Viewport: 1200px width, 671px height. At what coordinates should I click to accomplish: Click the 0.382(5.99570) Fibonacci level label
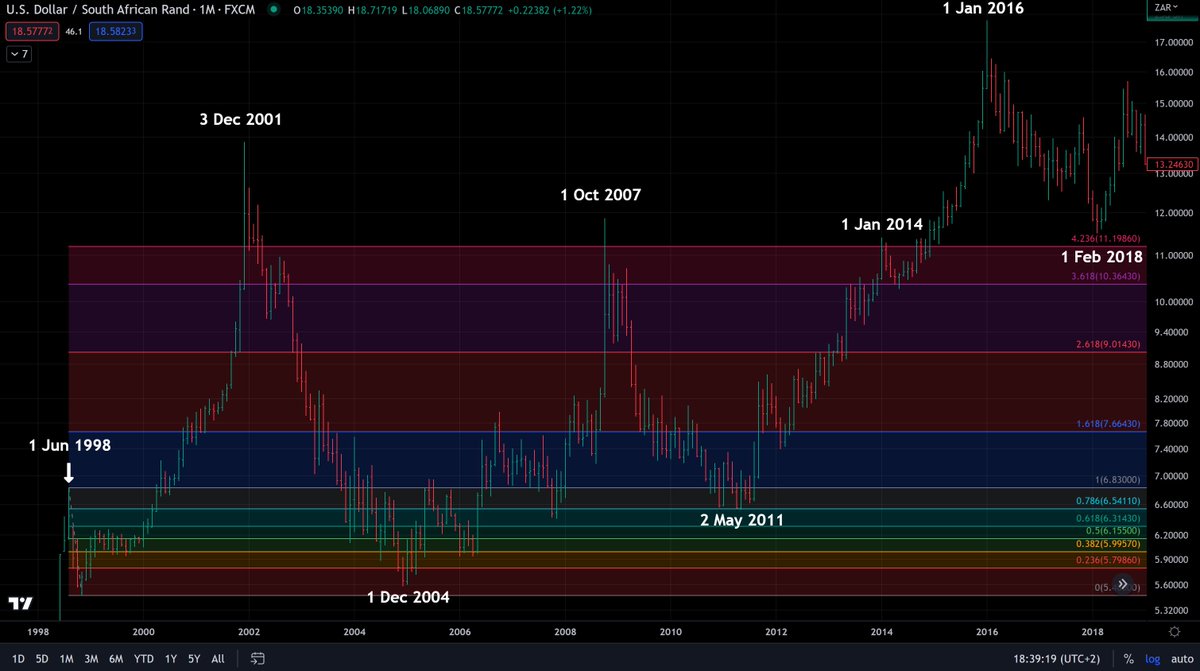[1106, 544]
